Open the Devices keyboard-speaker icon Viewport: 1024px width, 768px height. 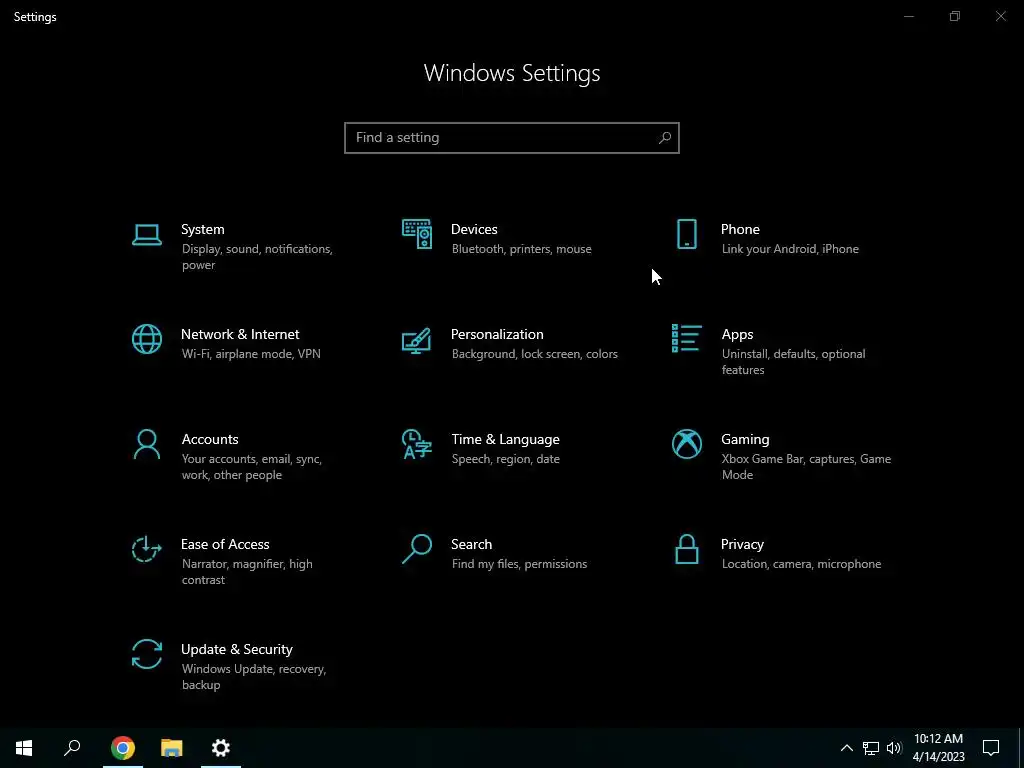point(417,234)
